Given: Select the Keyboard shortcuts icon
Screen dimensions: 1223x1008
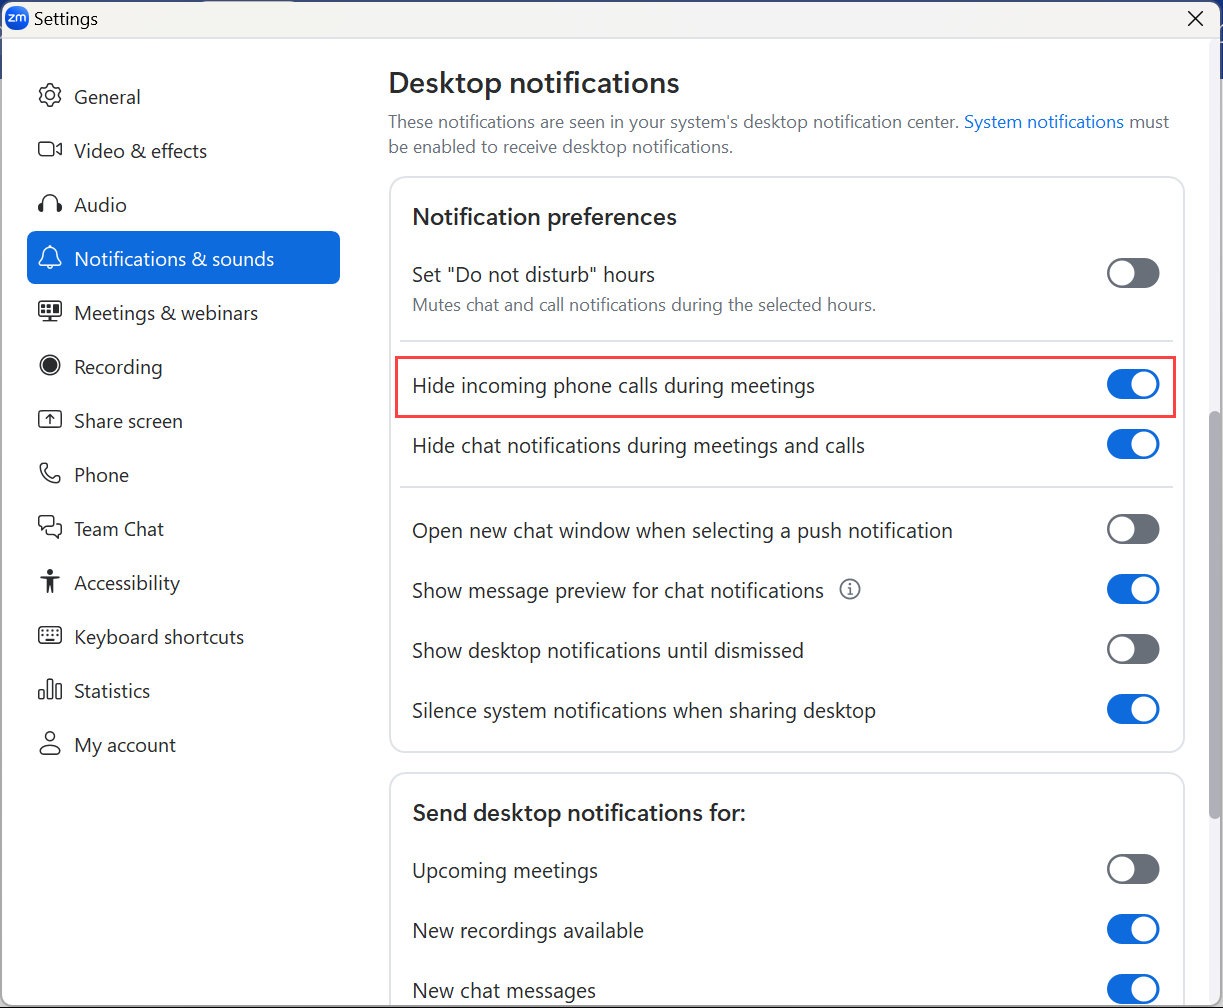Looking at the screenshot, I should point(49,636).
